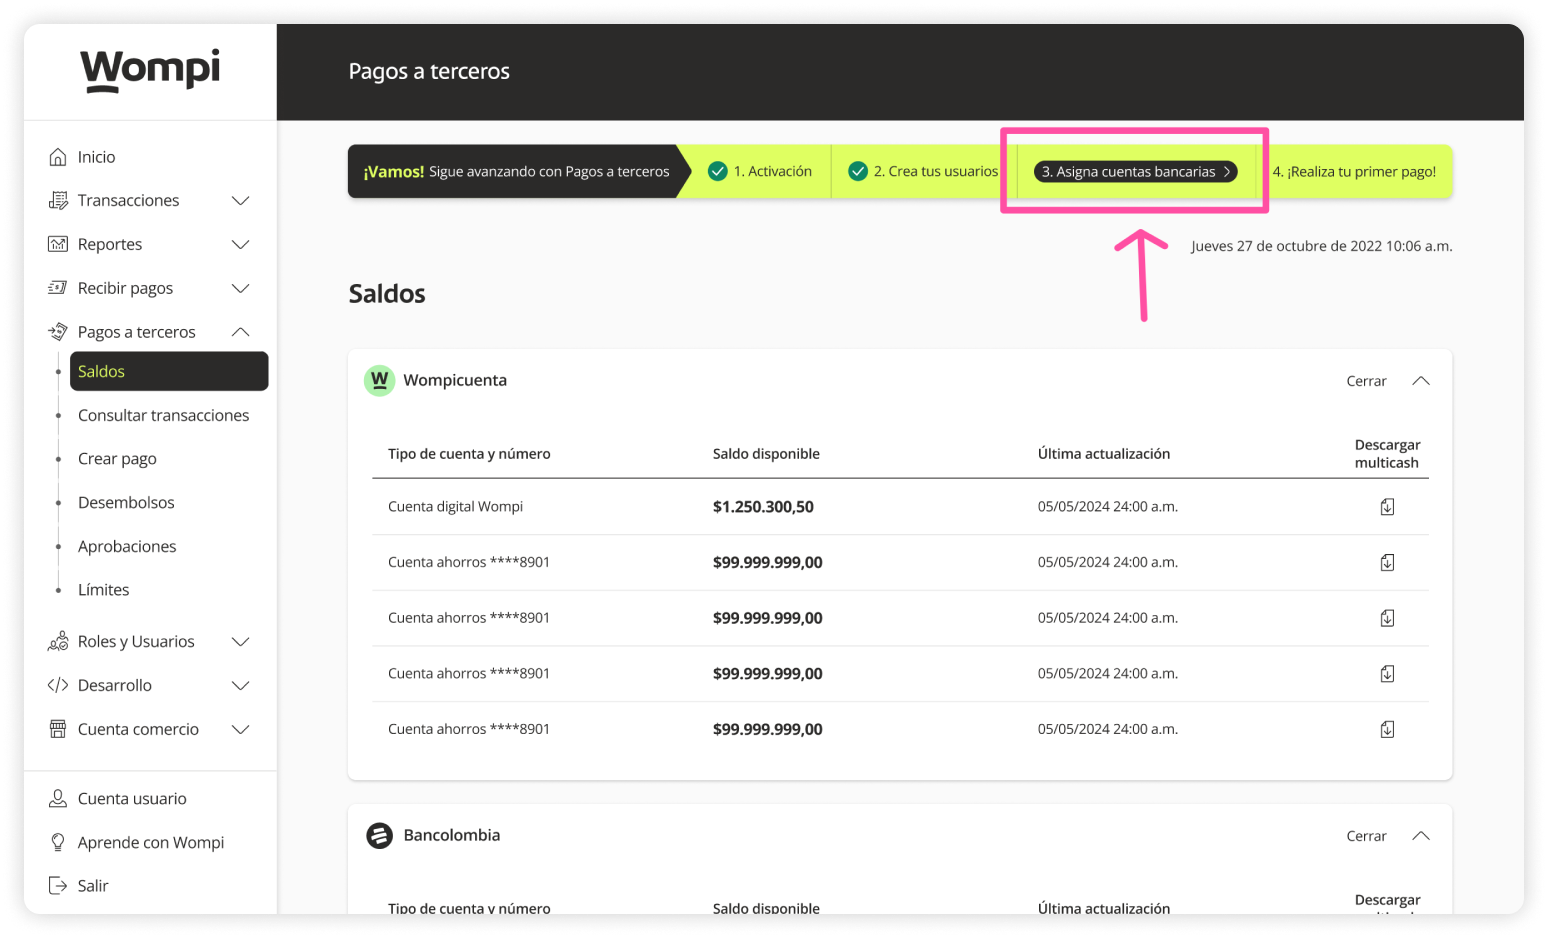Click the Salir logout icon
Screen dimensions: 1548x938
coord(58,886)
